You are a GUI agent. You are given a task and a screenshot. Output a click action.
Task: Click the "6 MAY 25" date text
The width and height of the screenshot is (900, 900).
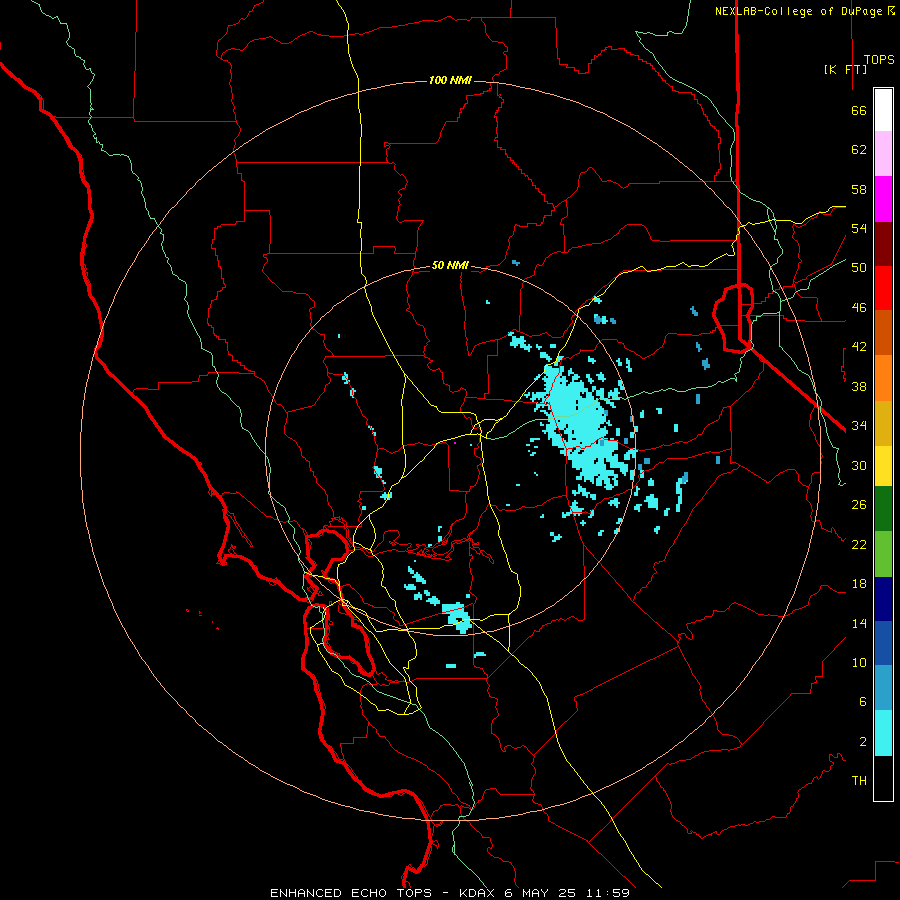[x=541, y=893]
